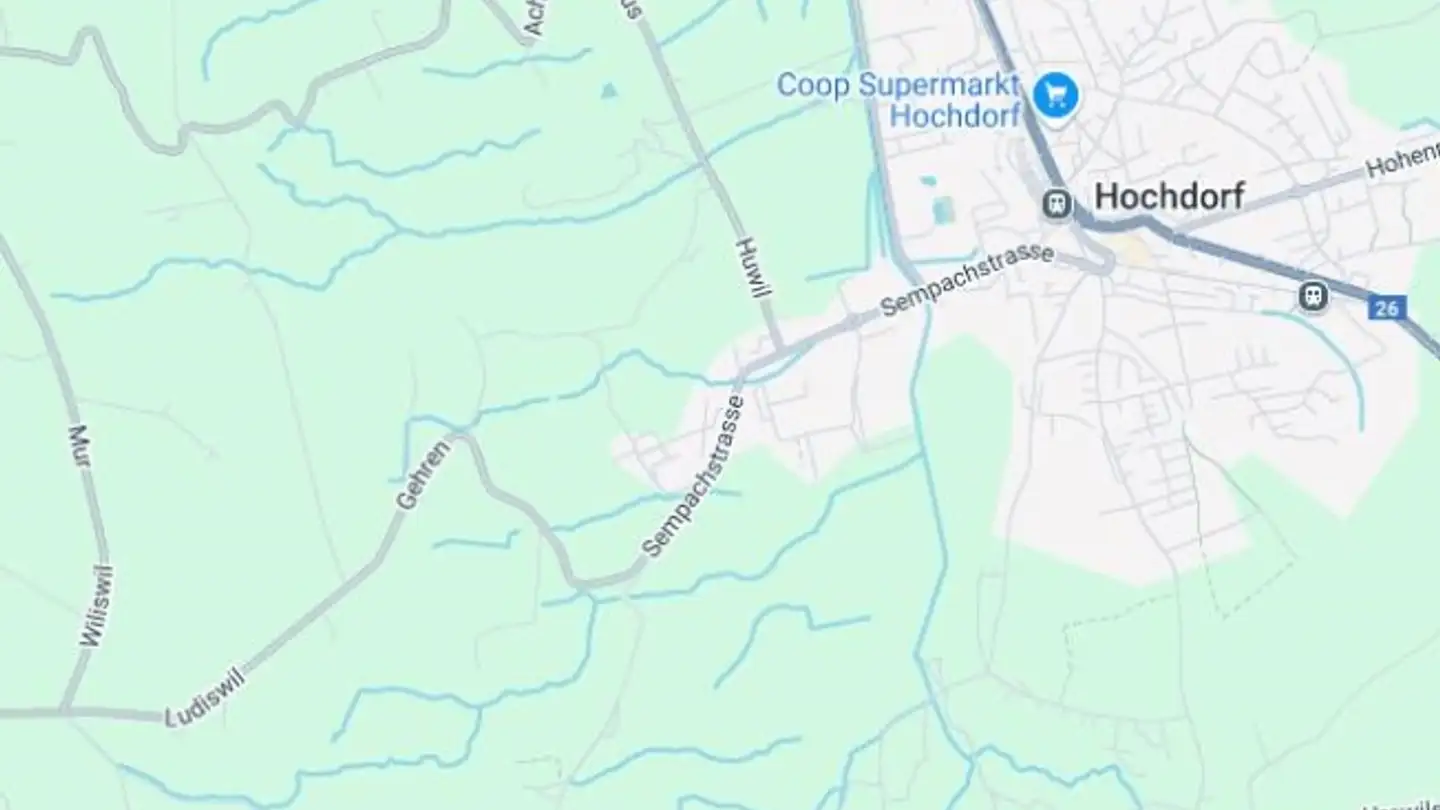Click the Wiliswil road label

[x=97, y=606]
